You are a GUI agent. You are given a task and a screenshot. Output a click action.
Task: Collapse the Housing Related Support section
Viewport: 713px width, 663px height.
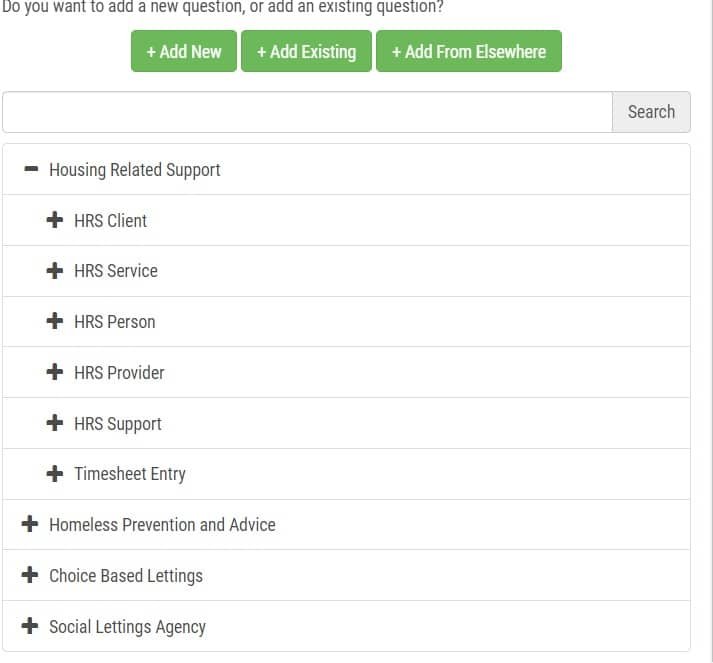[x=31, y=169]
